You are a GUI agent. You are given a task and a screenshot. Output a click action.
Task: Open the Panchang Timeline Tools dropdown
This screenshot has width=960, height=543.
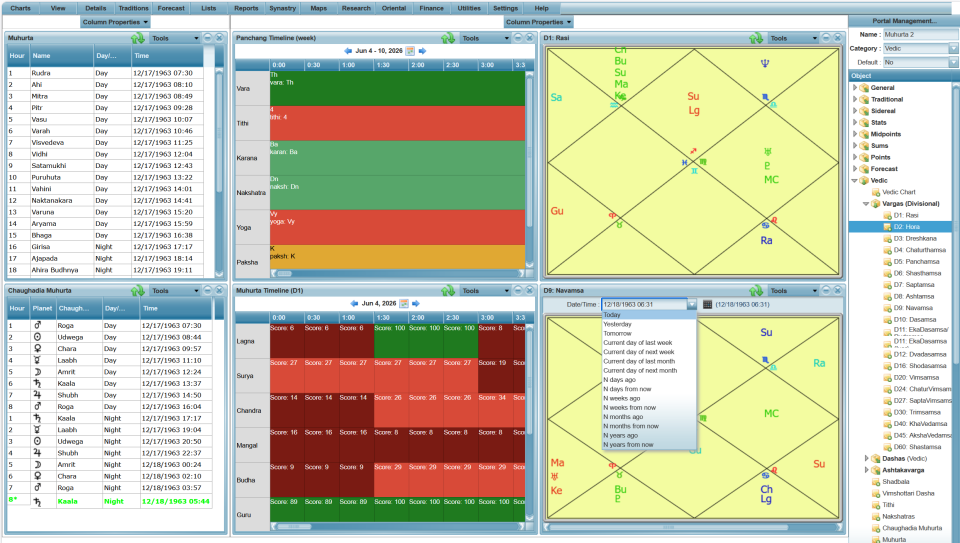(485, 38)
